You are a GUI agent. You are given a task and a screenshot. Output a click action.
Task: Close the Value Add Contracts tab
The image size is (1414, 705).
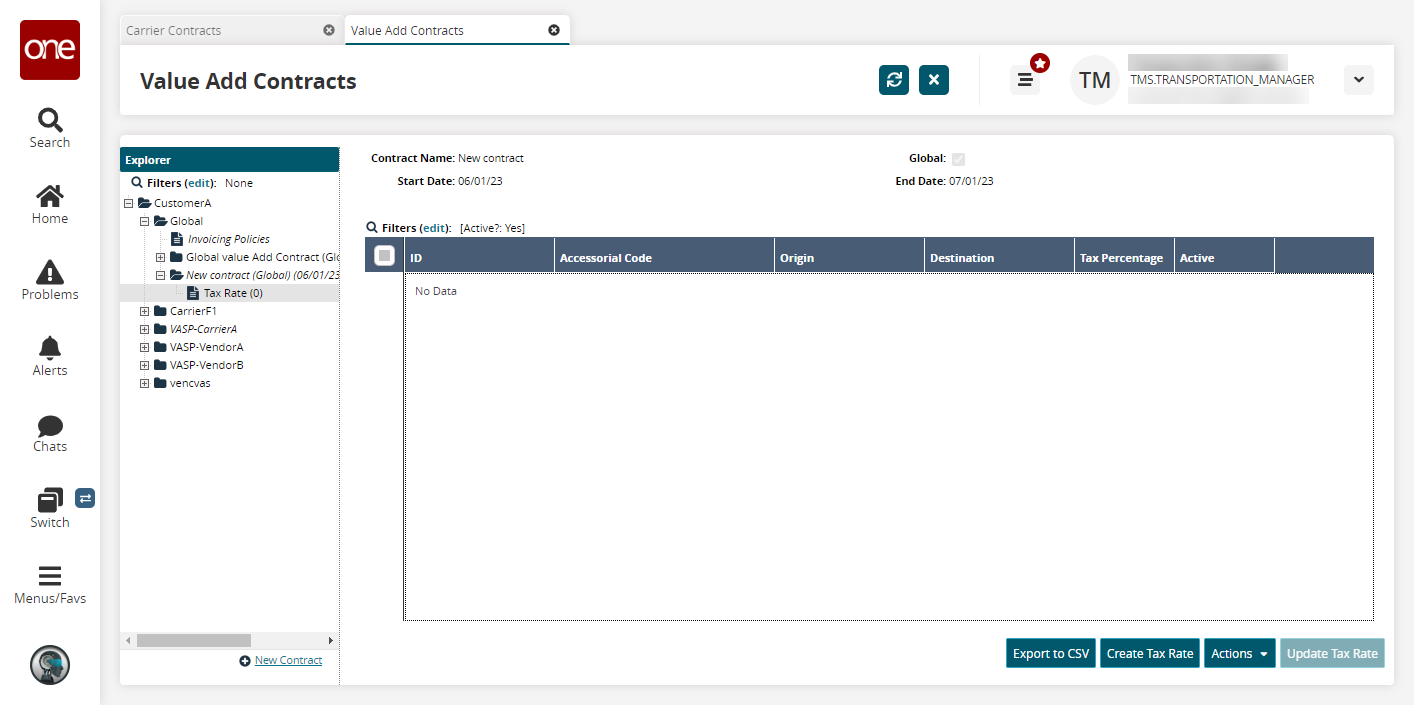[x=554, y=30]
